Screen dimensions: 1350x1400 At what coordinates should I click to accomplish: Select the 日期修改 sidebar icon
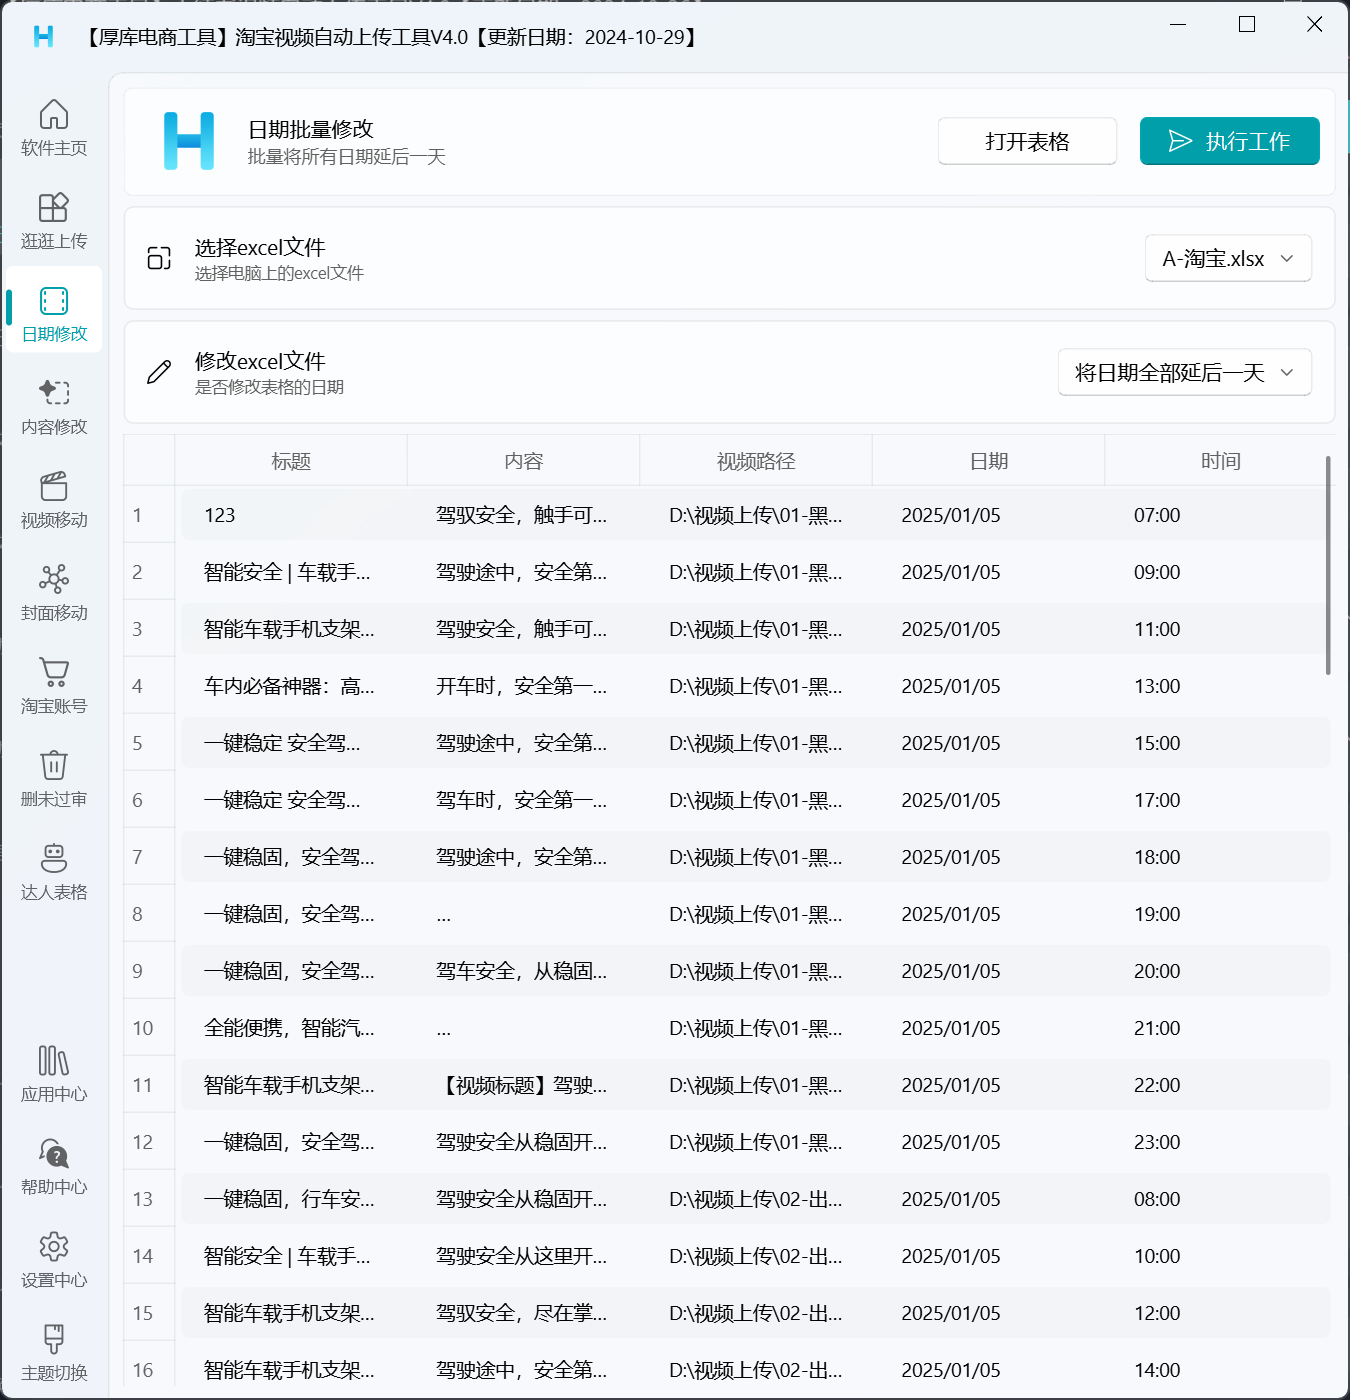click(x=54, y=300)
